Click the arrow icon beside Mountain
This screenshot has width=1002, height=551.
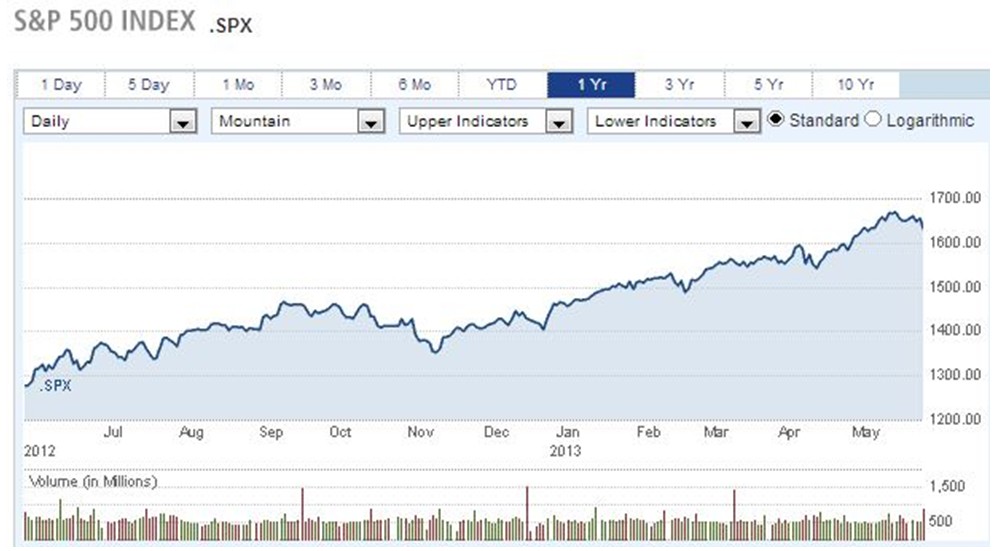click(370, 123)
